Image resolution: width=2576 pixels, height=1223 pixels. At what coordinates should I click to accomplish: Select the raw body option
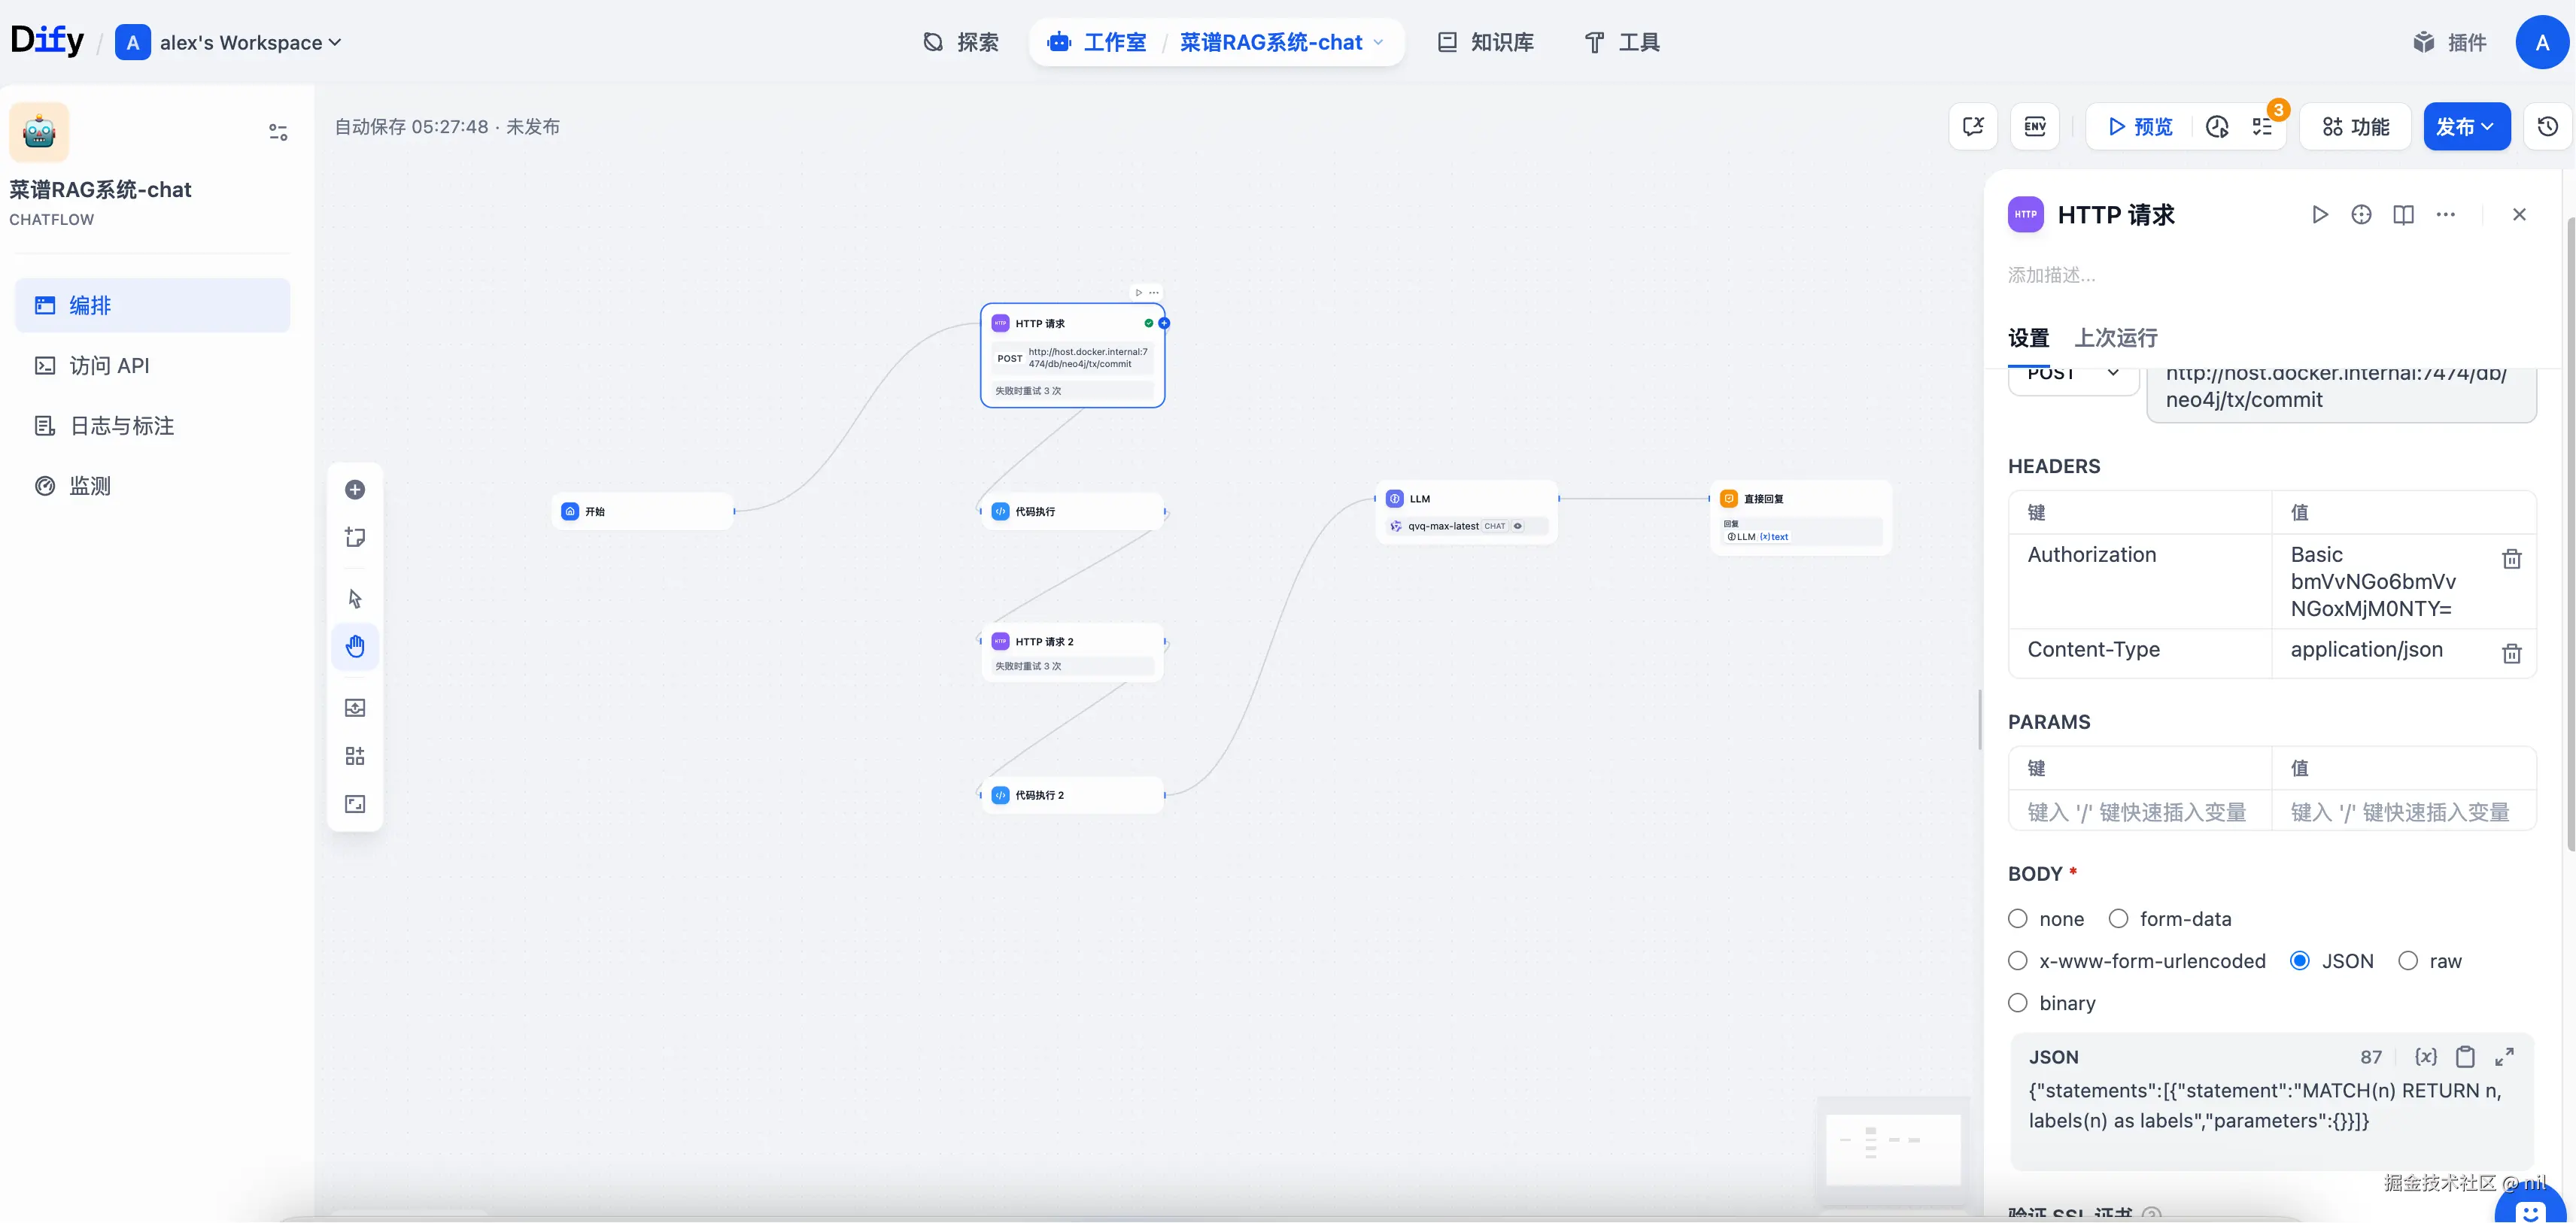(x=2408, y=961)
